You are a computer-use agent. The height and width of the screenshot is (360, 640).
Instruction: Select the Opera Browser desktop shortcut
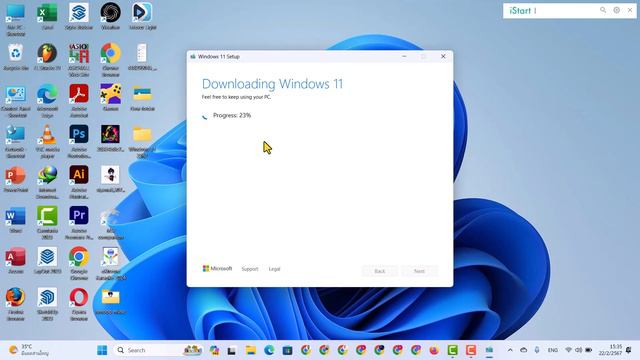[79, 304]
